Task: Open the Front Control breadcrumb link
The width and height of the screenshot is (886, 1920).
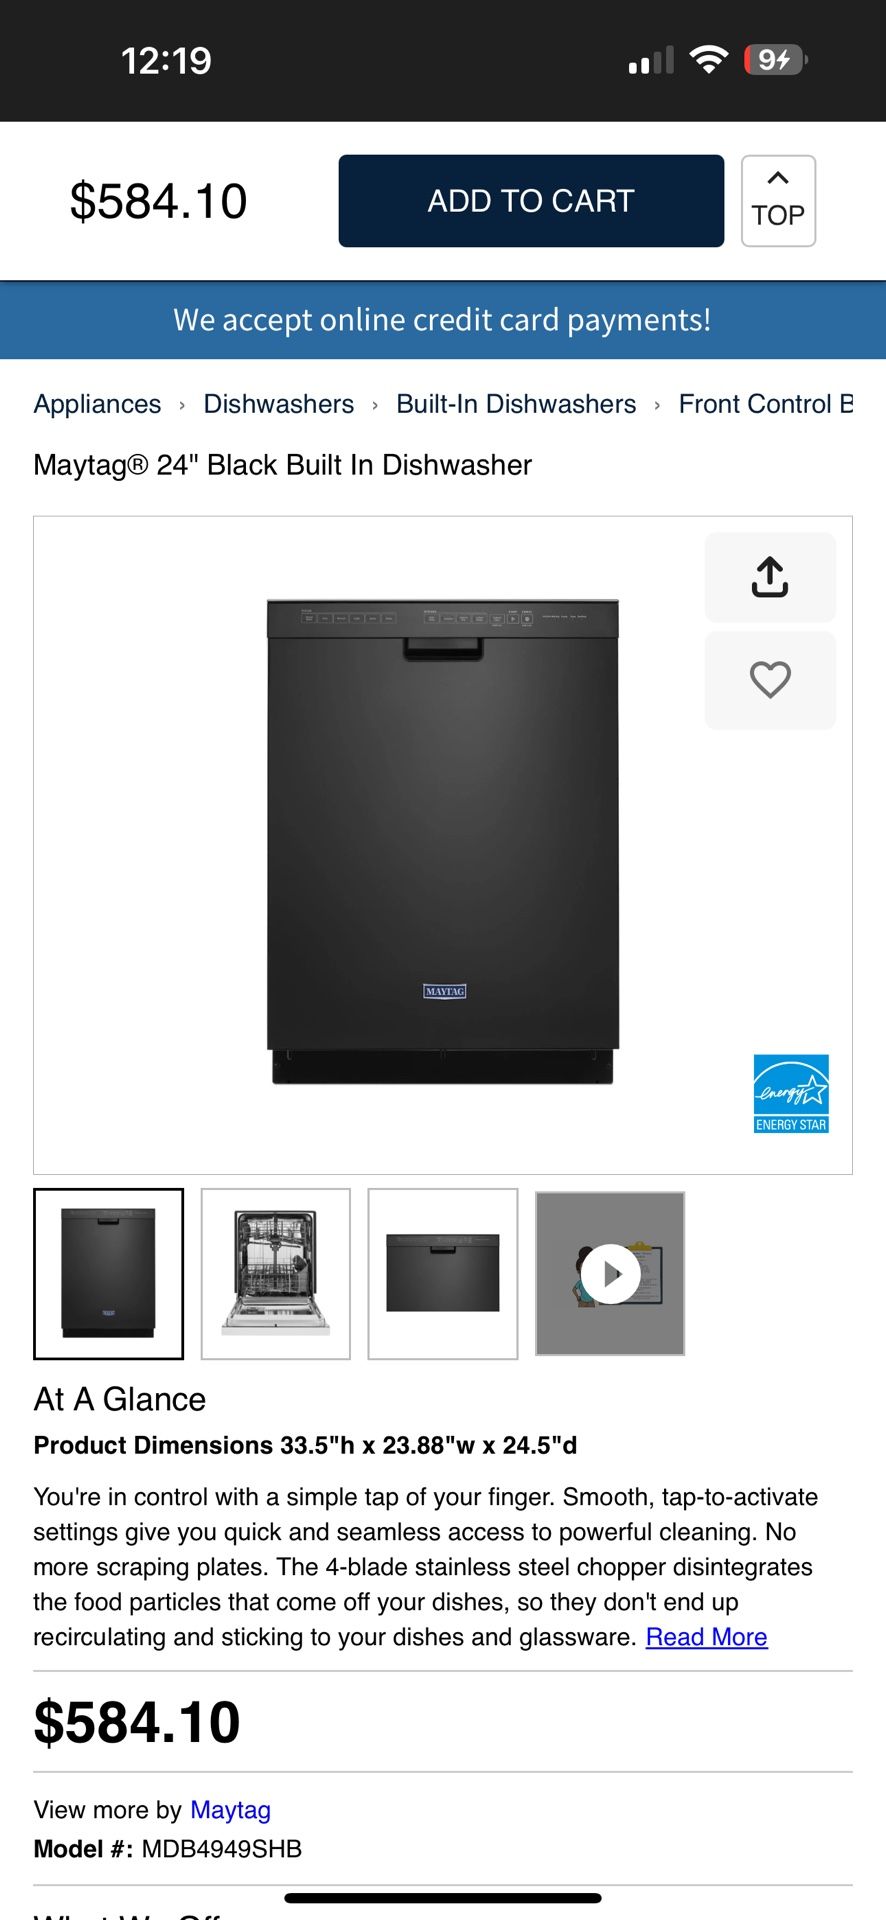Action: point(766,404)
